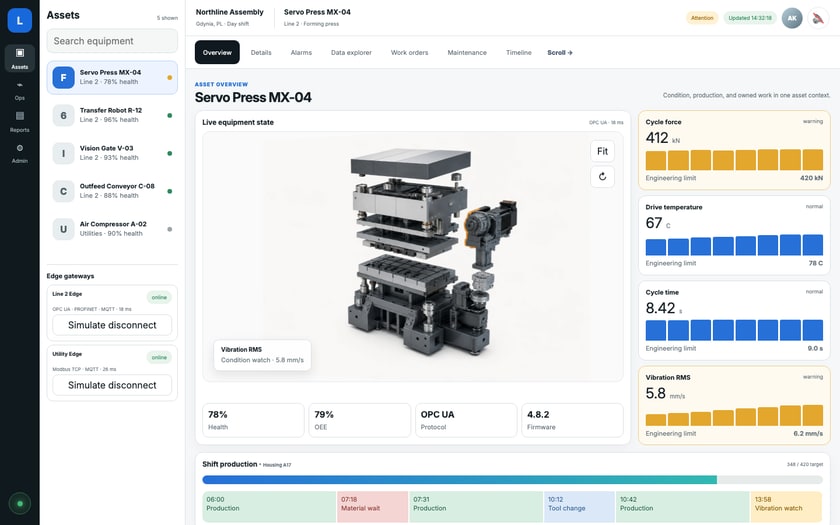Open the Admin sidebar icon

20,153
